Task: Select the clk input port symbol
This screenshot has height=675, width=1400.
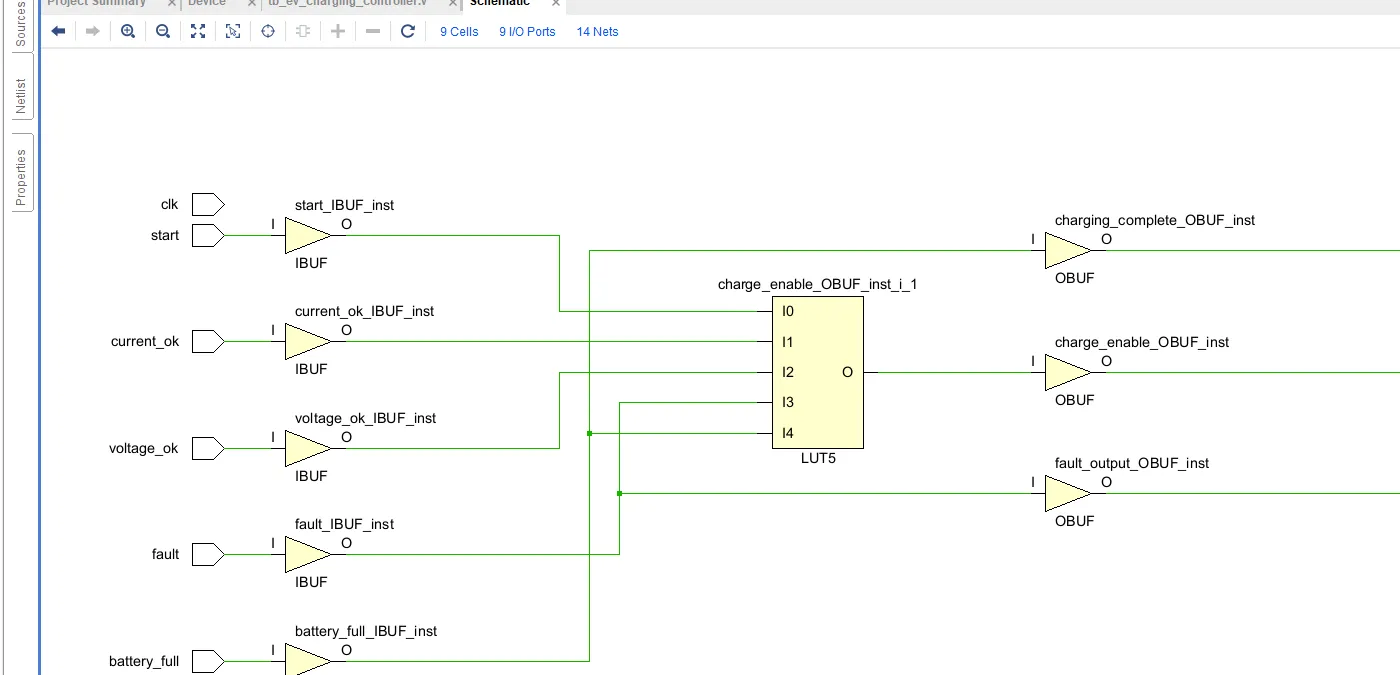Action: point(208,205)
